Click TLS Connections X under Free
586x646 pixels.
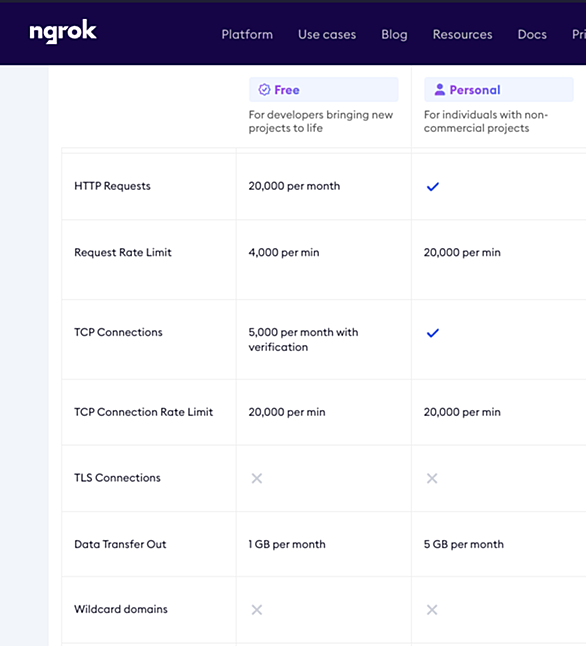point(257,478)
